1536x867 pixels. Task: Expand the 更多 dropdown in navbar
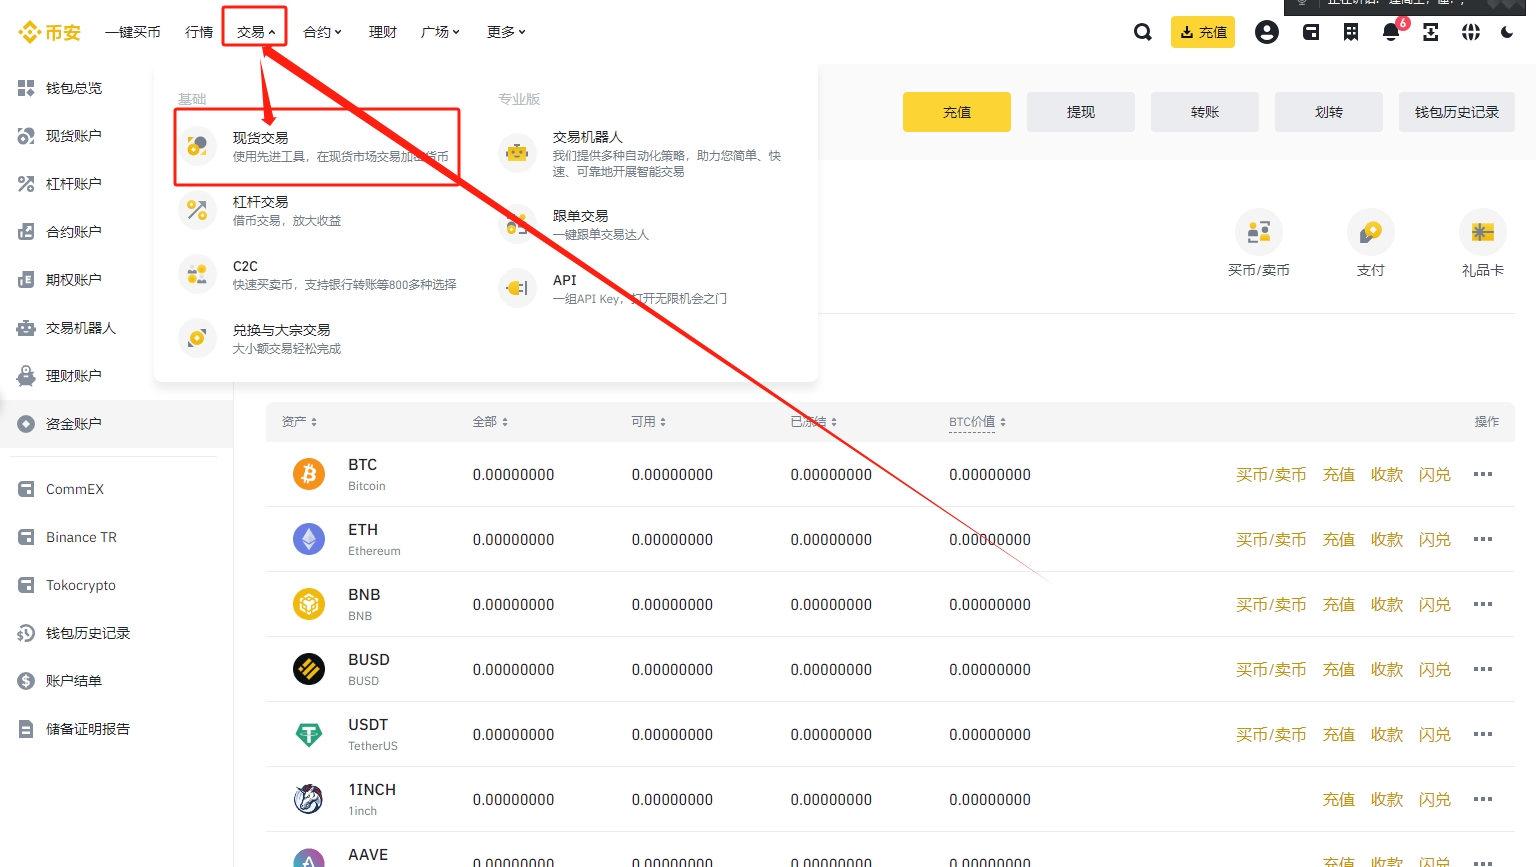click(x=506, y=32)
